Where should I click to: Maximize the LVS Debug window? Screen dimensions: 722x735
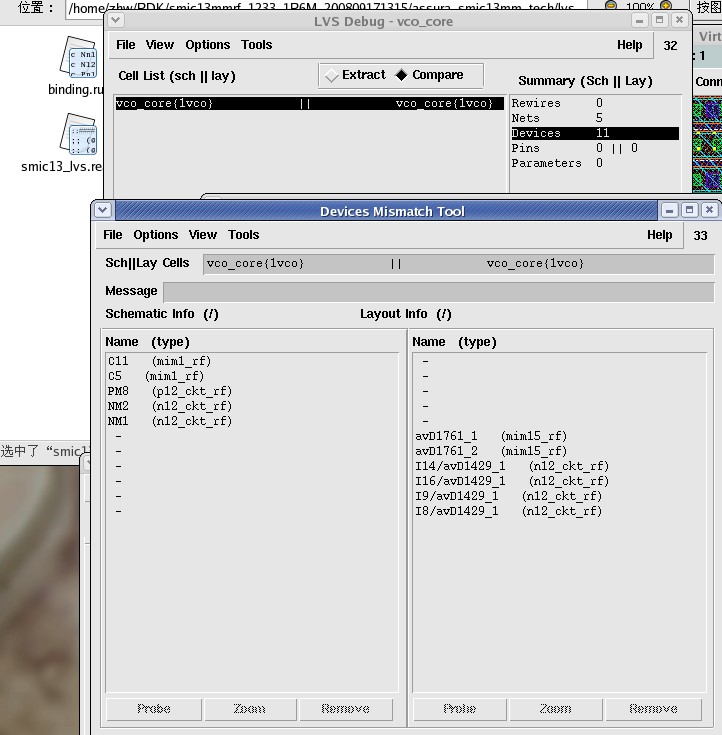coord(659,20)
